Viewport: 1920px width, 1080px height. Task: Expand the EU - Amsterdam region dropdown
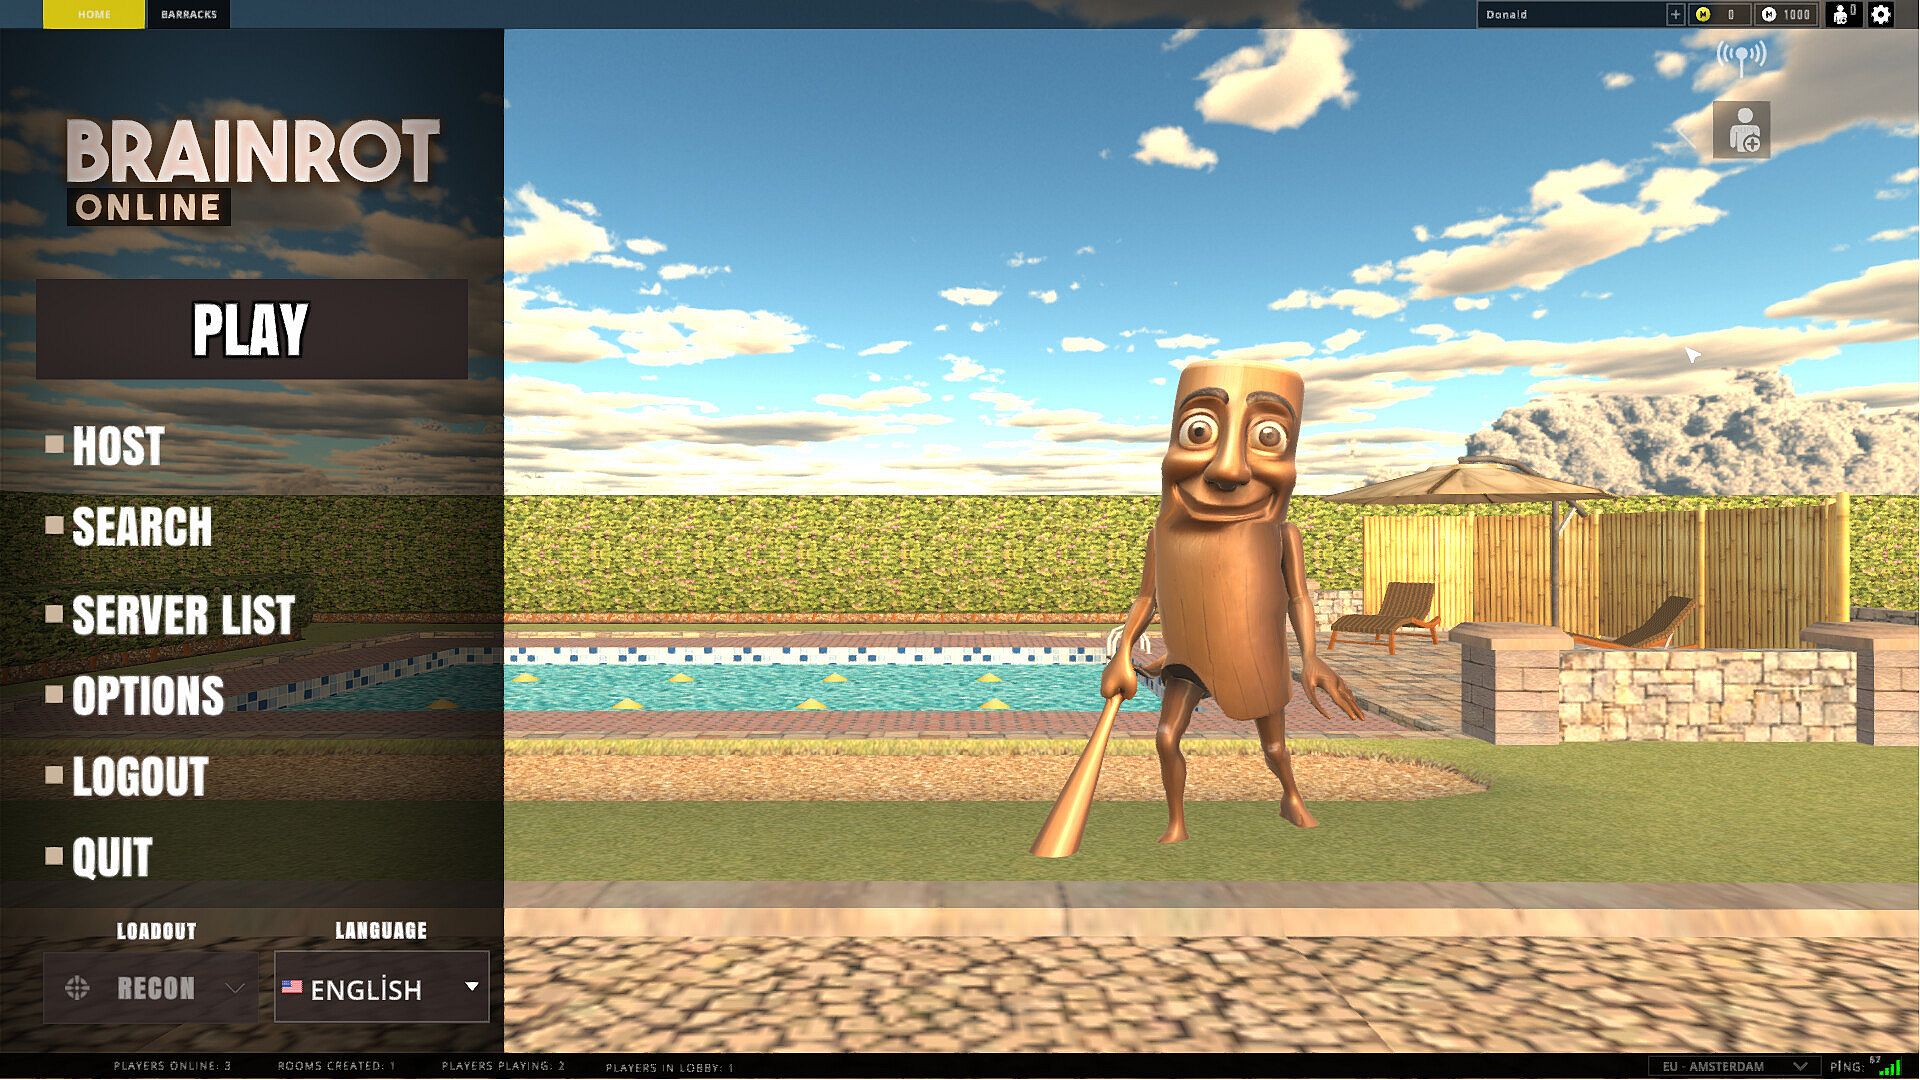[1734, 1066]
